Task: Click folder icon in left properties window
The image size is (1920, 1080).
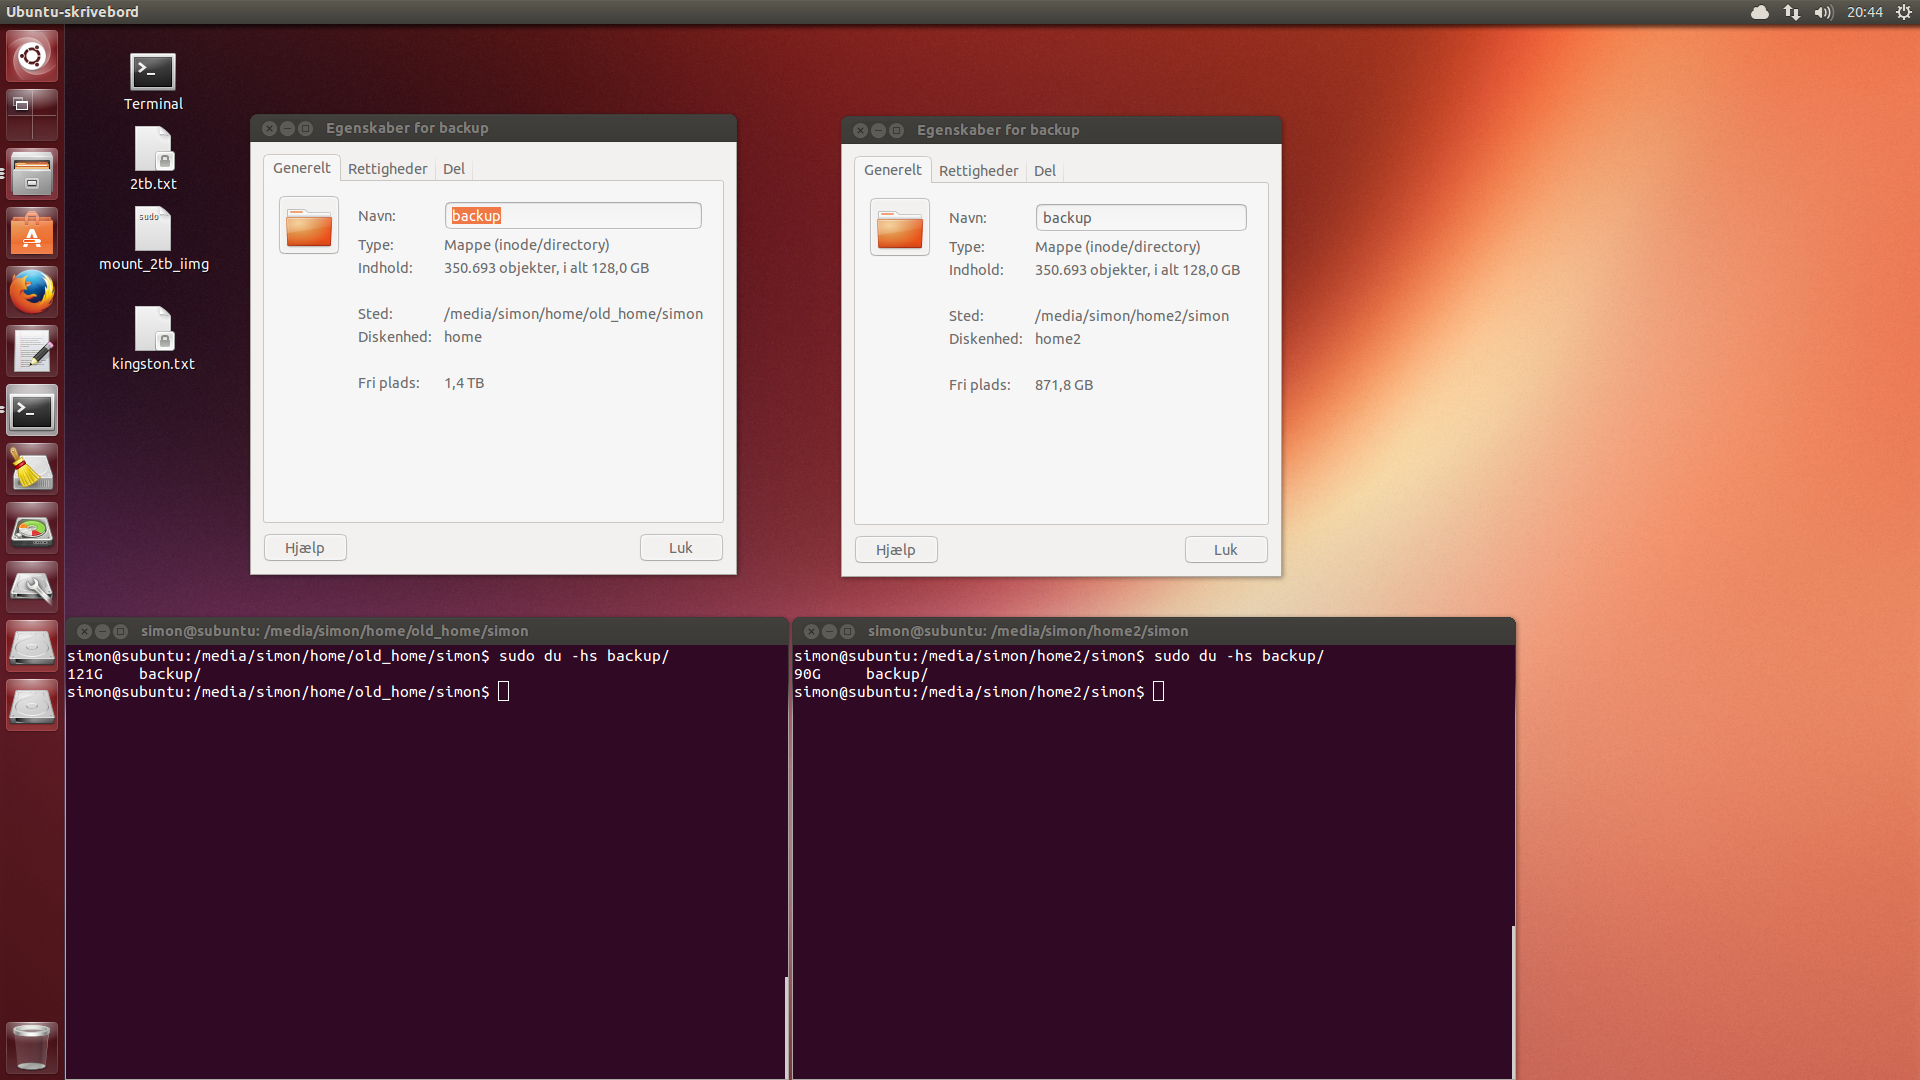Action: [309, 226]
